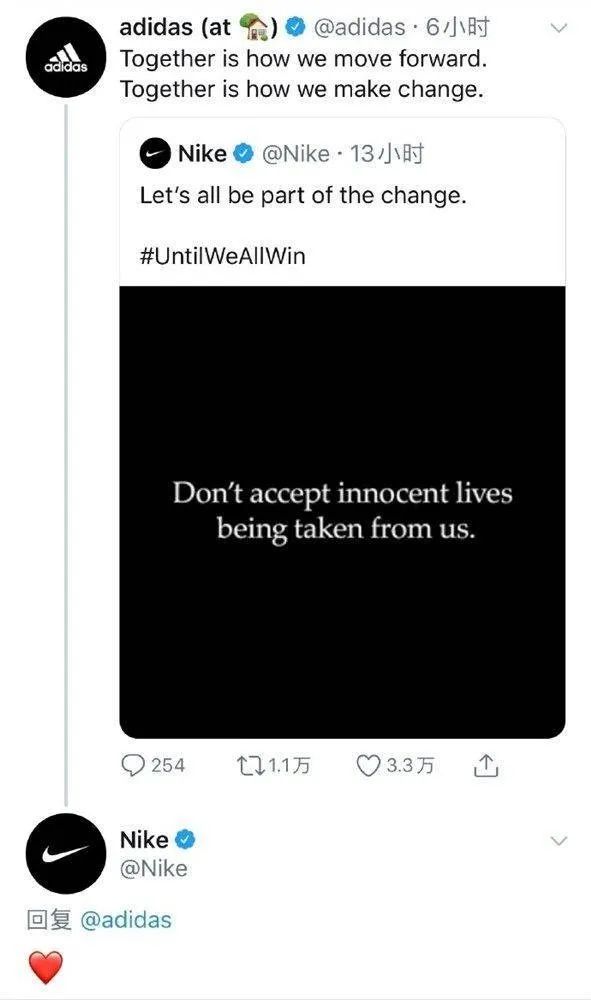Expand the adidas tweet options chevron
591x1000 pixels.
coord(558,28)
